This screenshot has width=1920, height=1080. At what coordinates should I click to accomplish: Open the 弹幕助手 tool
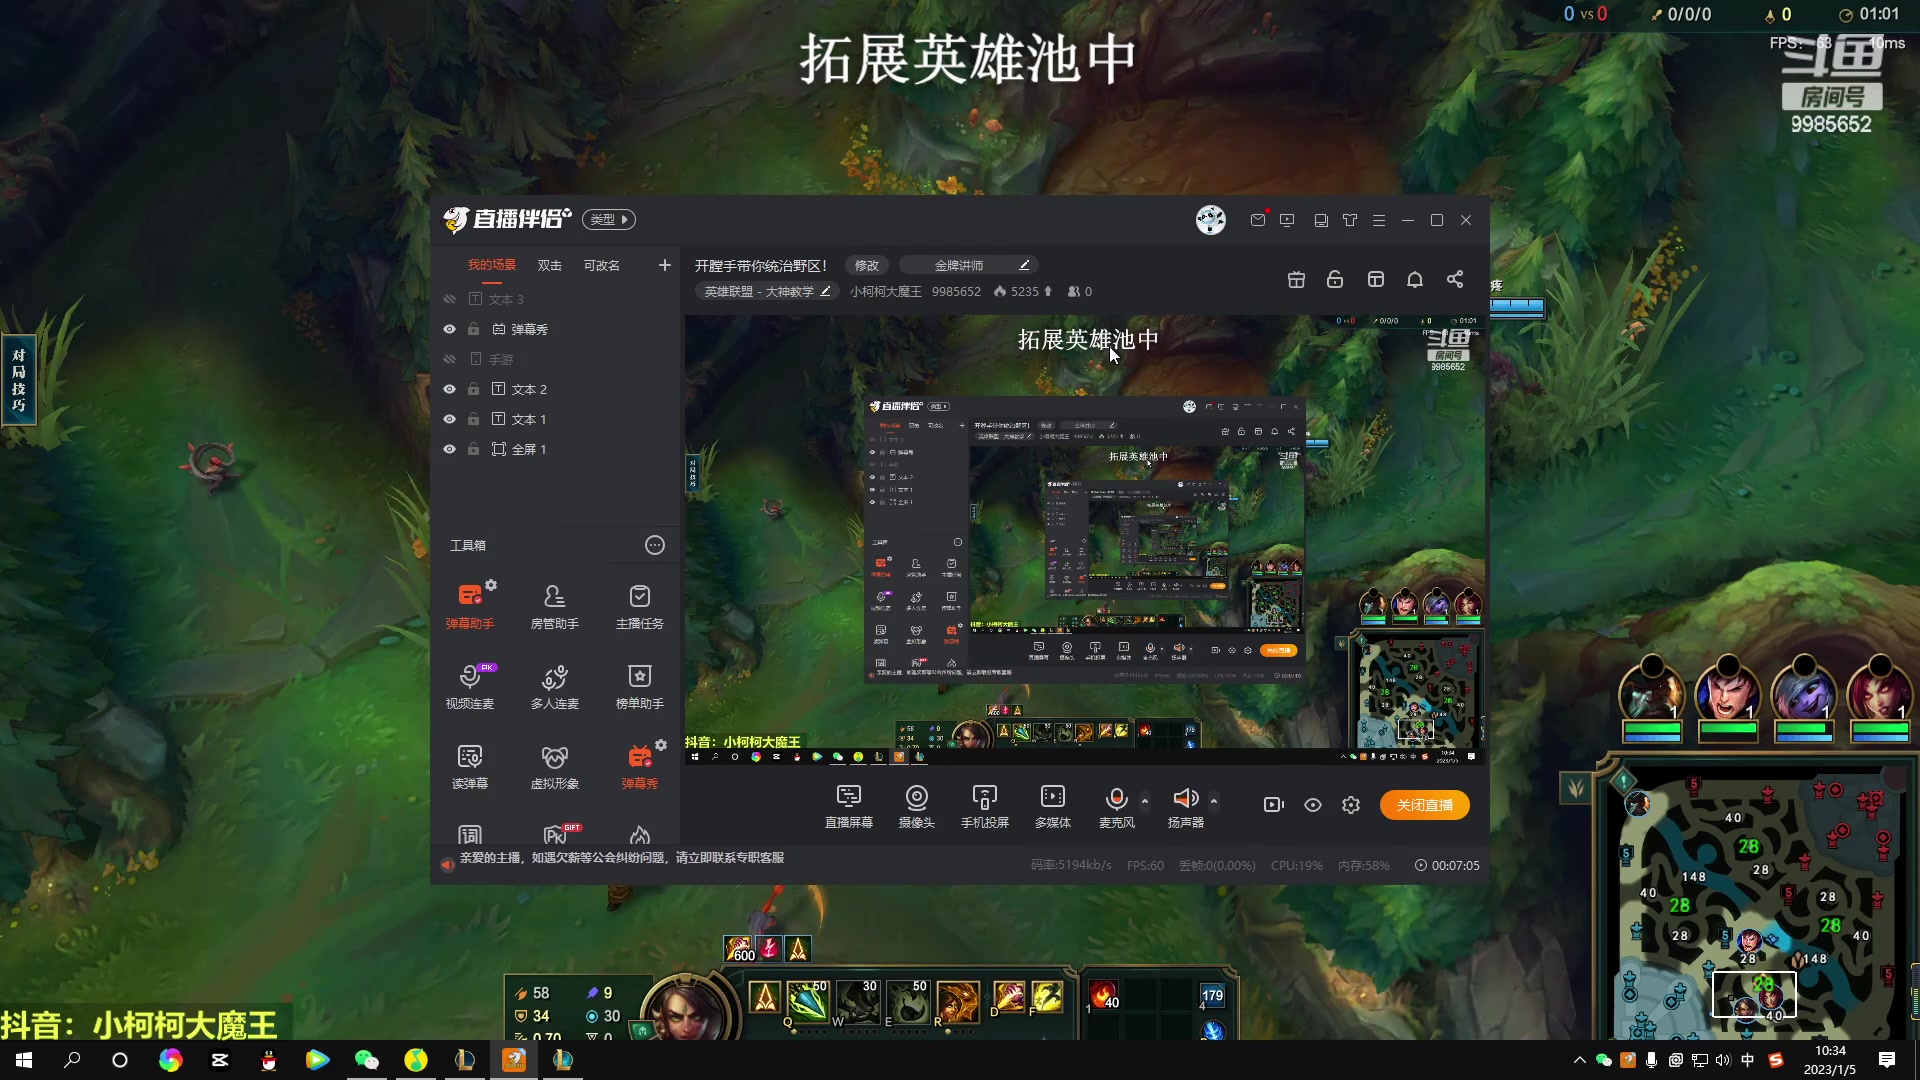469,605
